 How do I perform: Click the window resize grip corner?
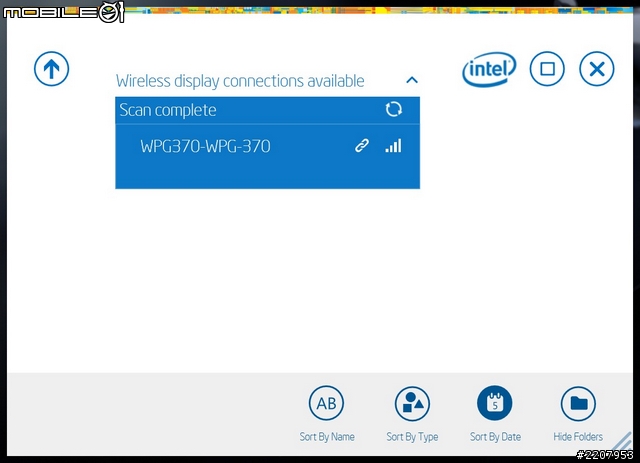(x=622, y=443)
